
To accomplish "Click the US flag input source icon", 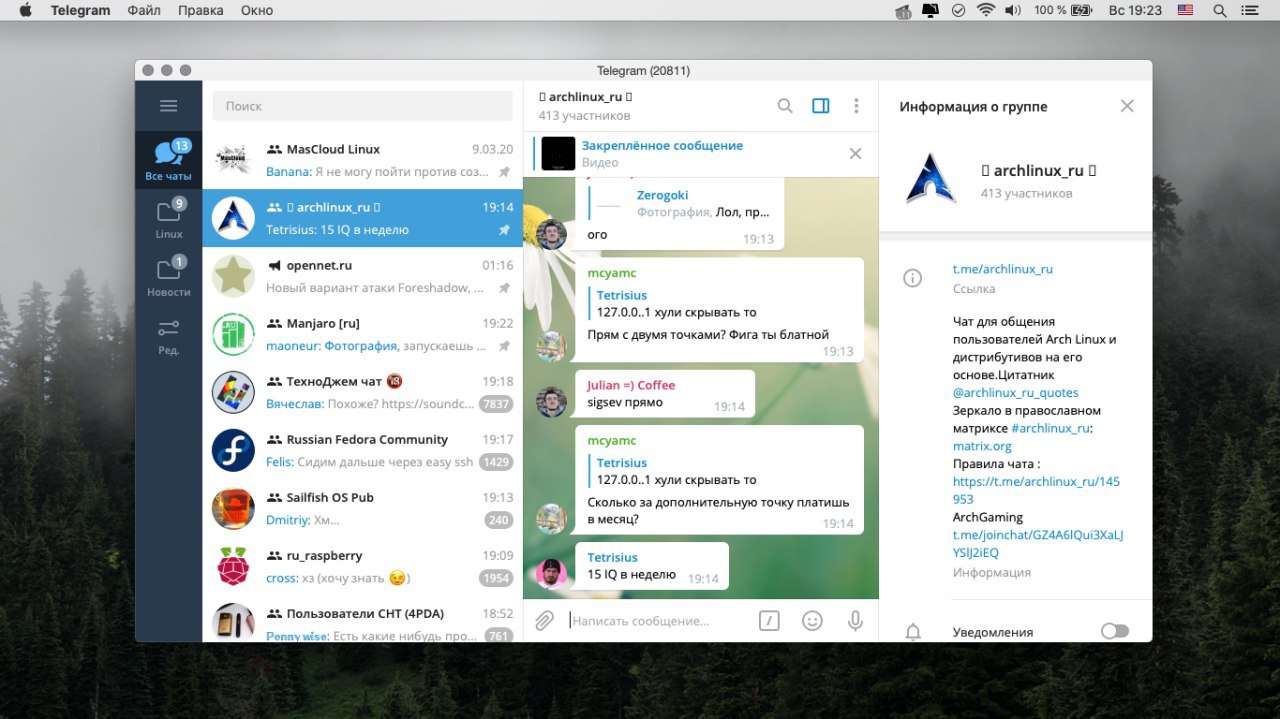I will pyautogui.click(x=1185, y=10).
